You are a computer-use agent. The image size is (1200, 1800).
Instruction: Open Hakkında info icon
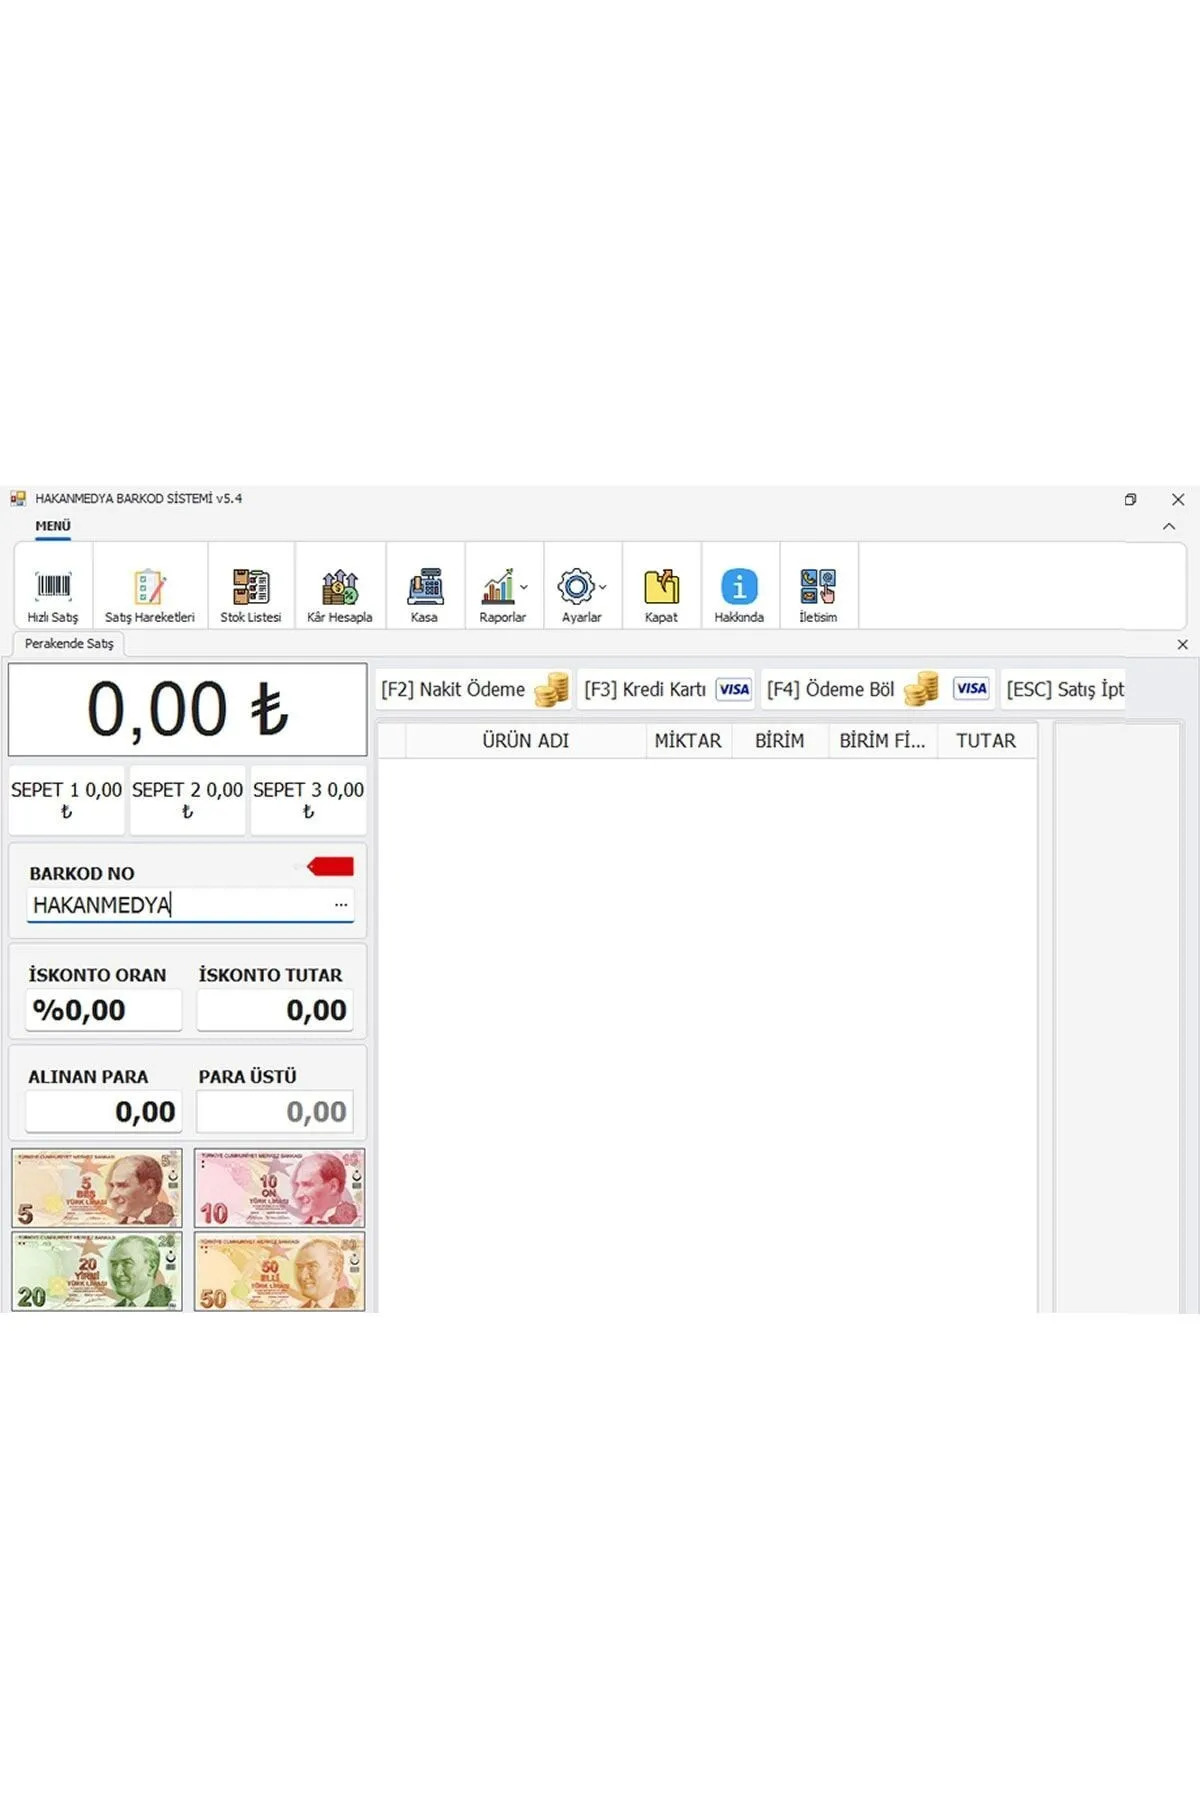[x=739, y=587]
